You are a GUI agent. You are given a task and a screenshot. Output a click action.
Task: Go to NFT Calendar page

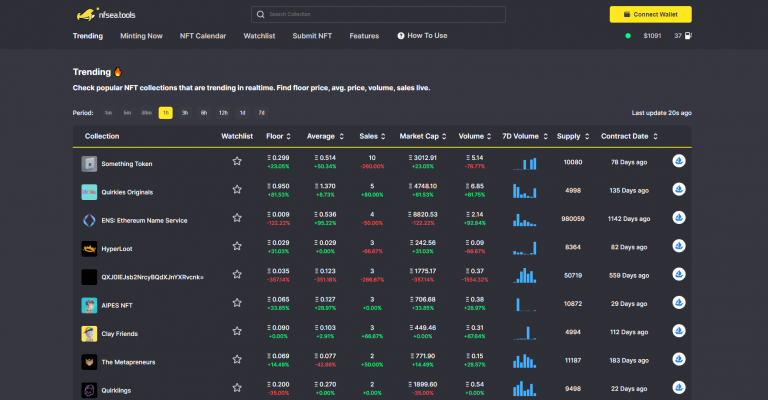[x=203, y=36]
